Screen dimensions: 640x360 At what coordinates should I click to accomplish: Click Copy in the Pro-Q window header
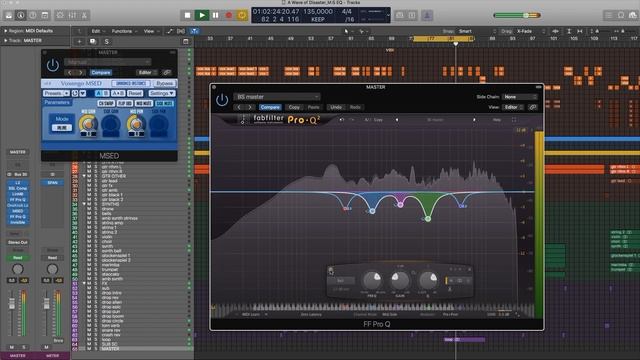click(x=294, y=107)
